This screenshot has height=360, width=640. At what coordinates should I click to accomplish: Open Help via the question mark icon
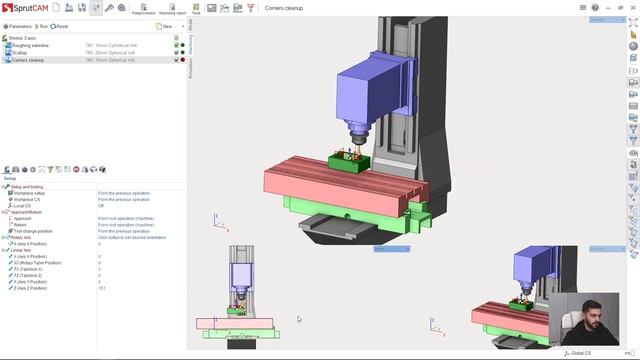[x=595, y=7]
